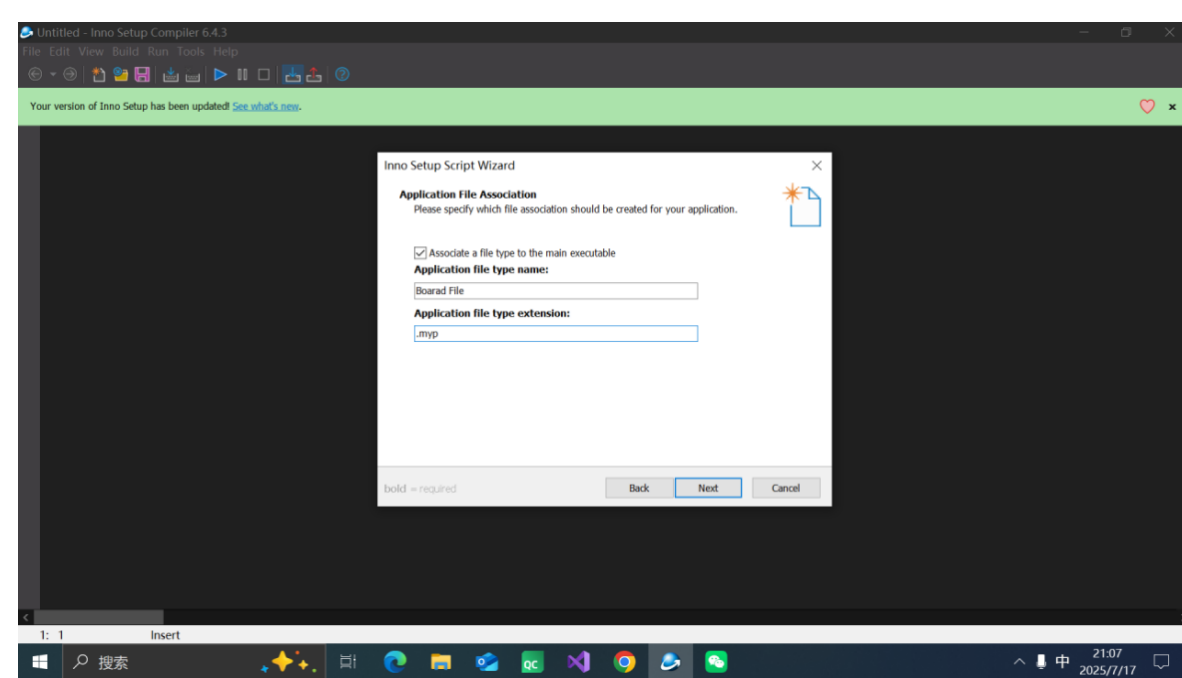Create a new script with the New icon
This screenshot has height=678, width=1182.
tap(98, 74)
